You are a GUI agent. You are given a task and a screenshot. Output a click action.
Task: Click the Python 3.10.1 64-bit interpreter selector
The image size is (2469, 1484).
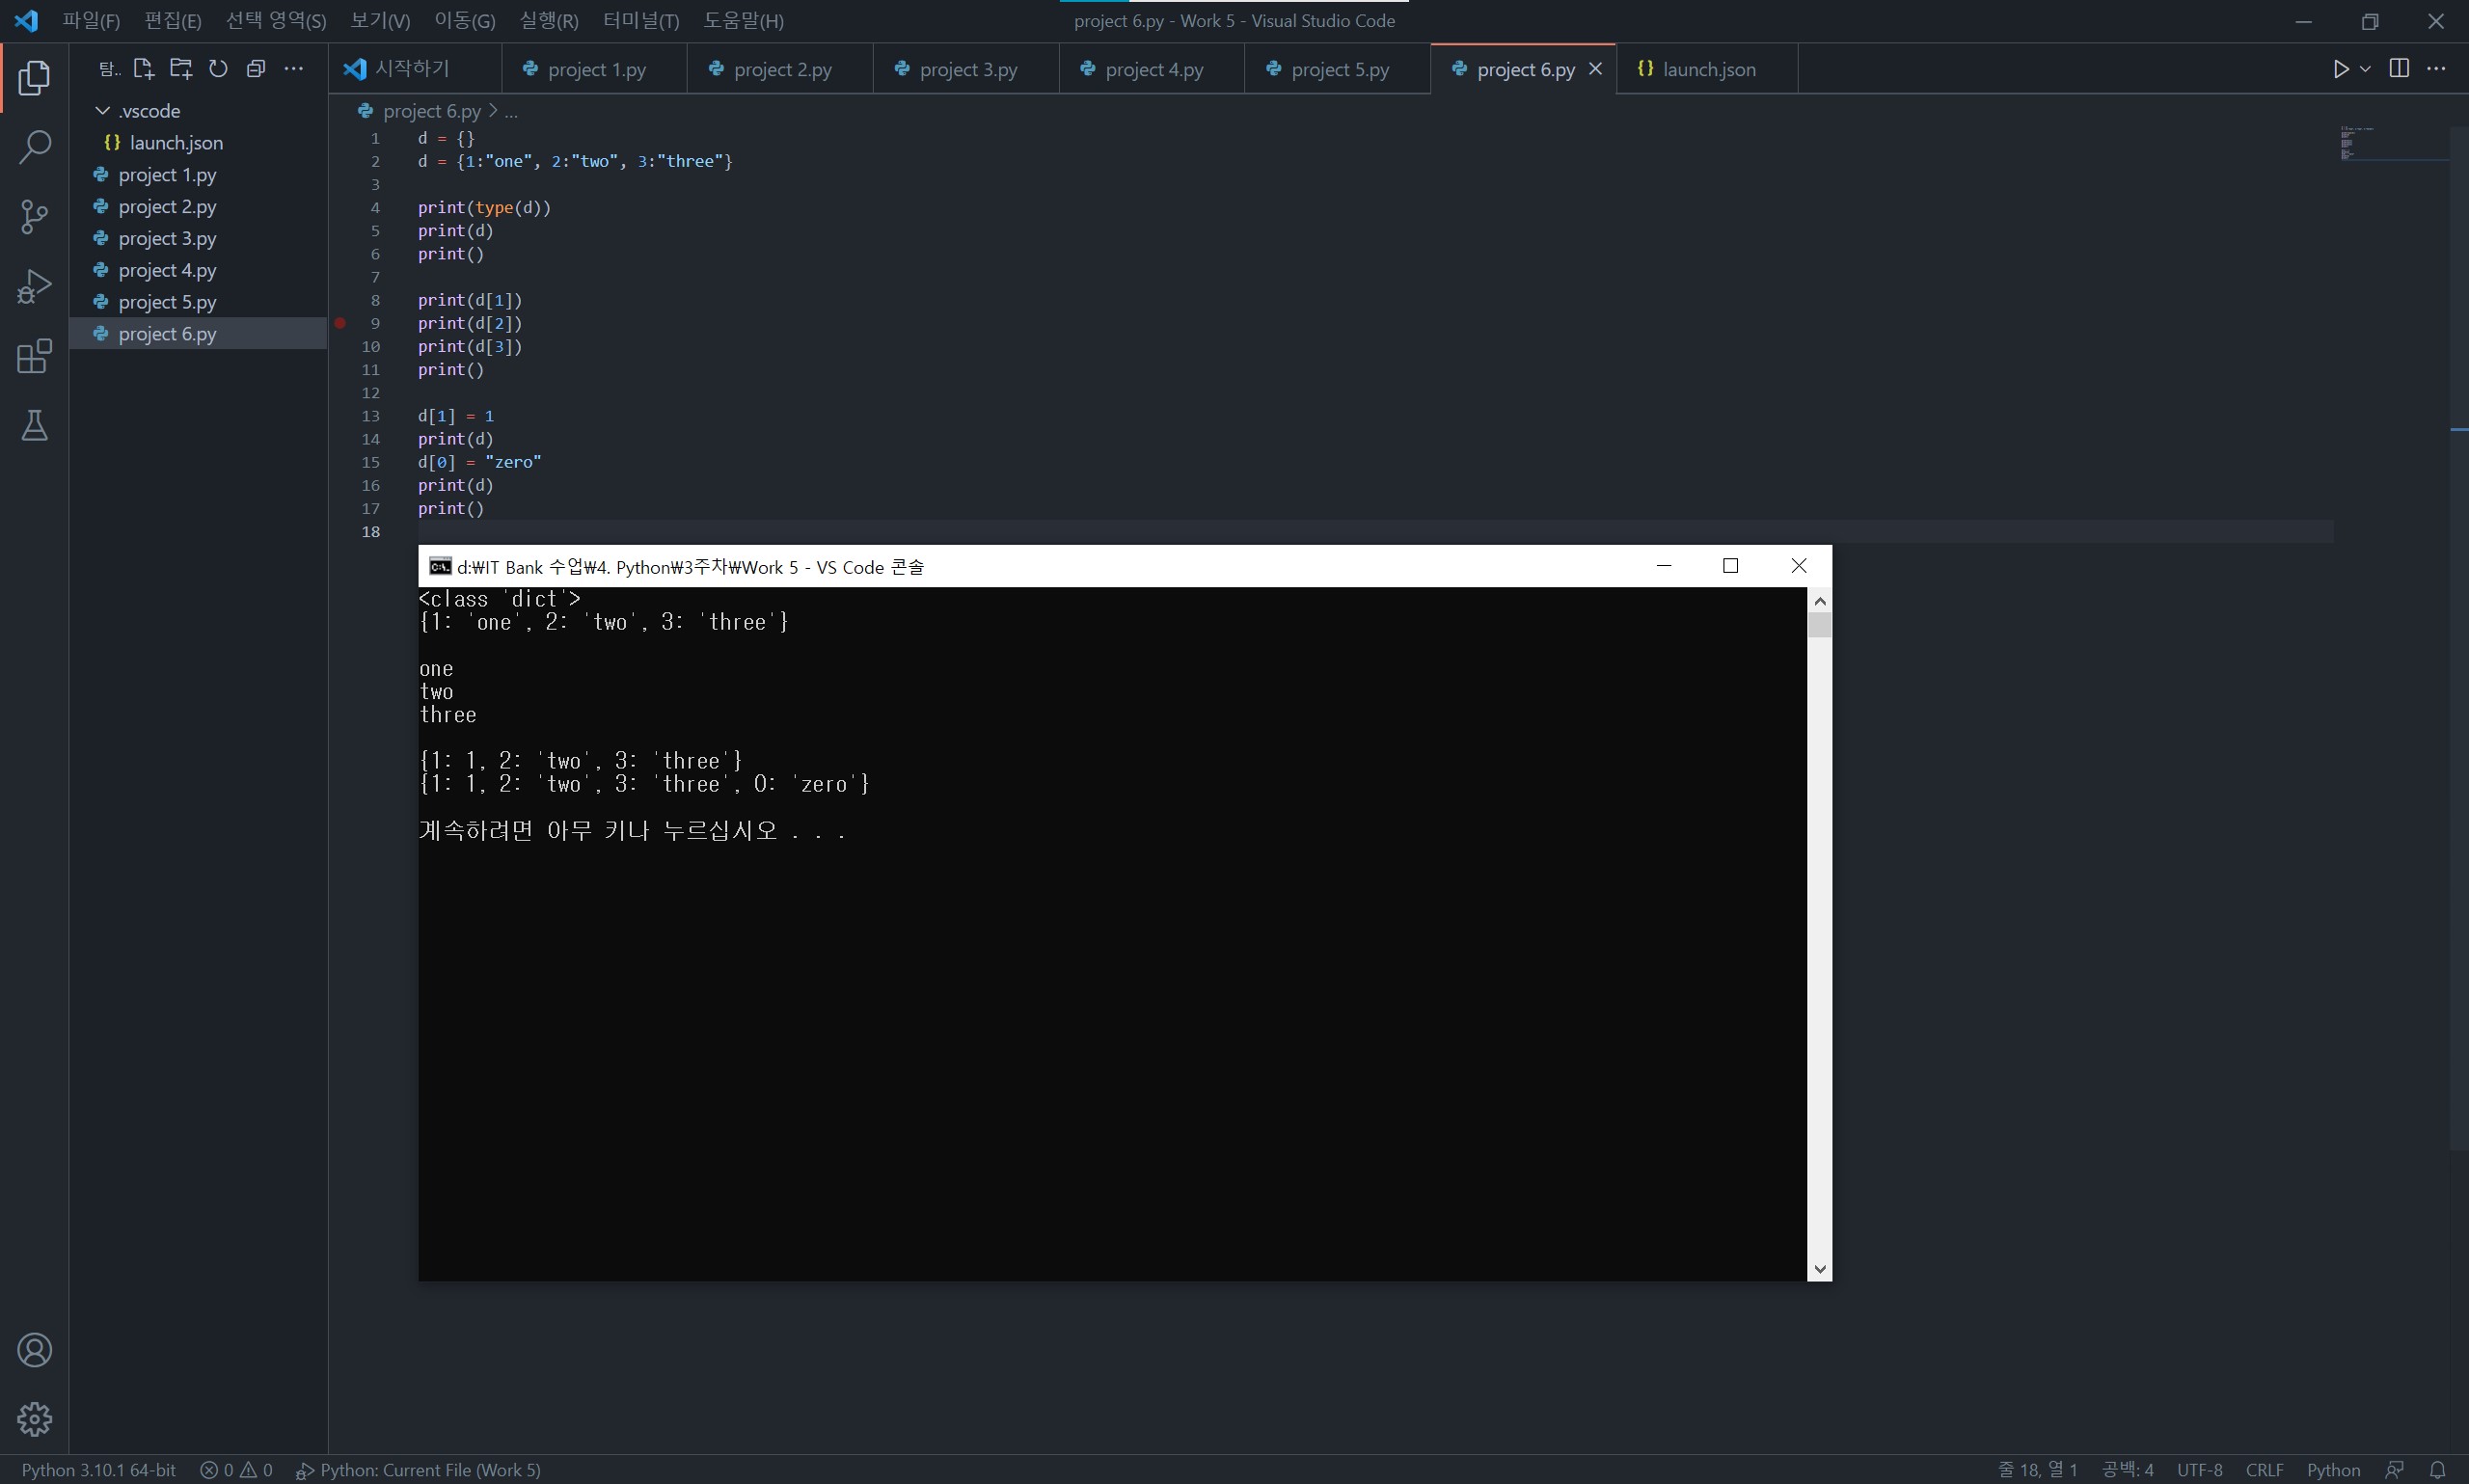(x=98, y=1470)
